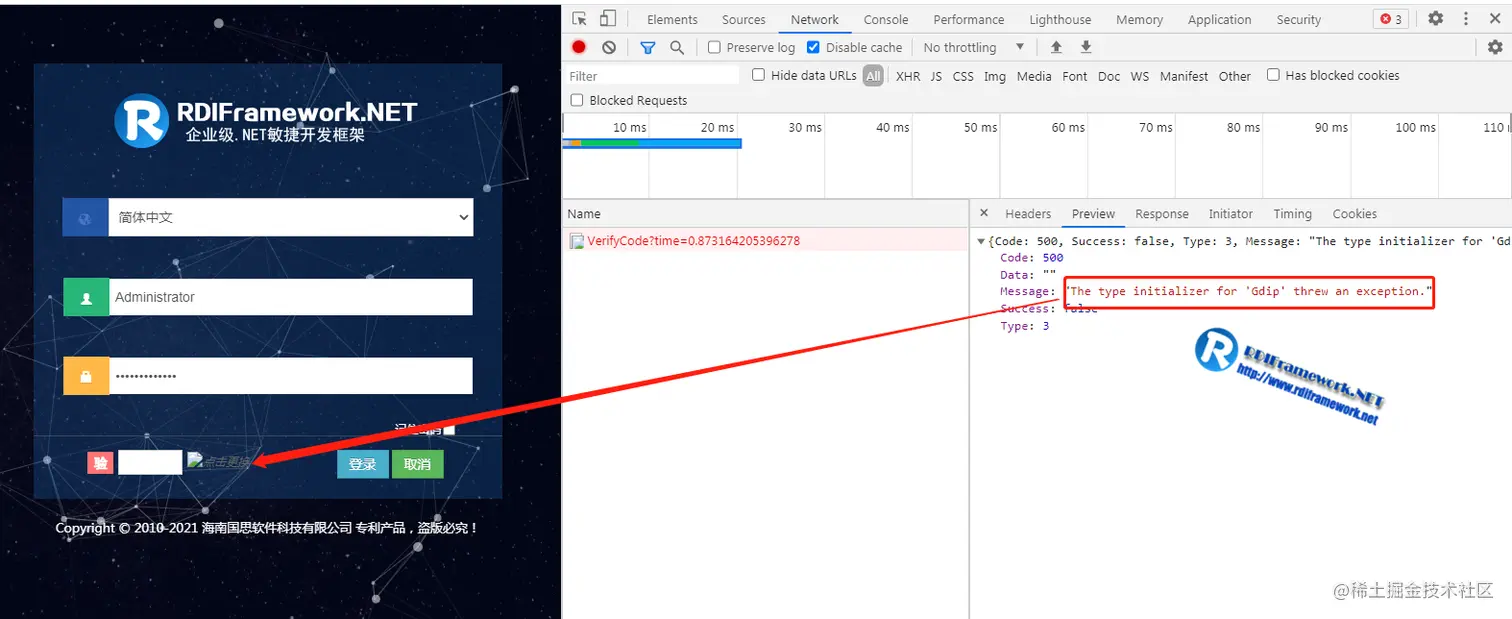Click the red verification code icon
The image size is (1512, 619).
(x=100, y=463)
